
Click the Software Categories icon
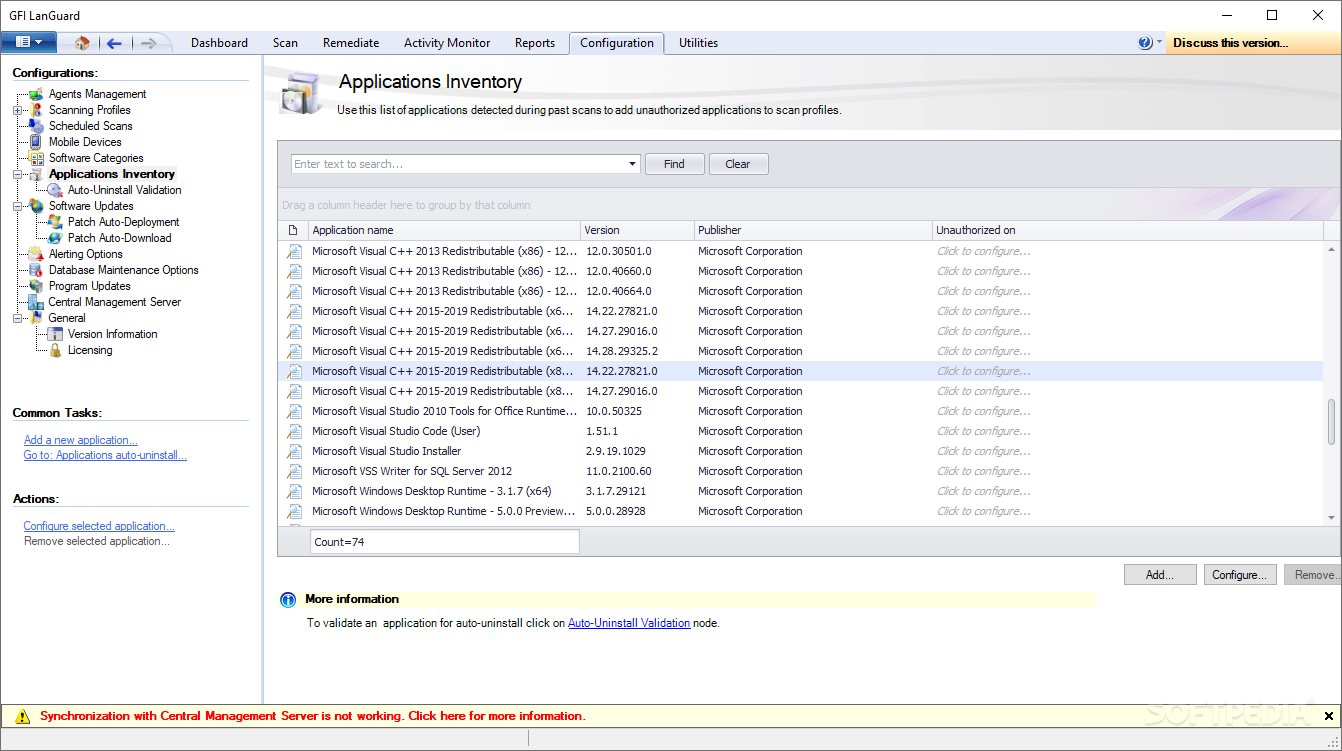point(36,158)
